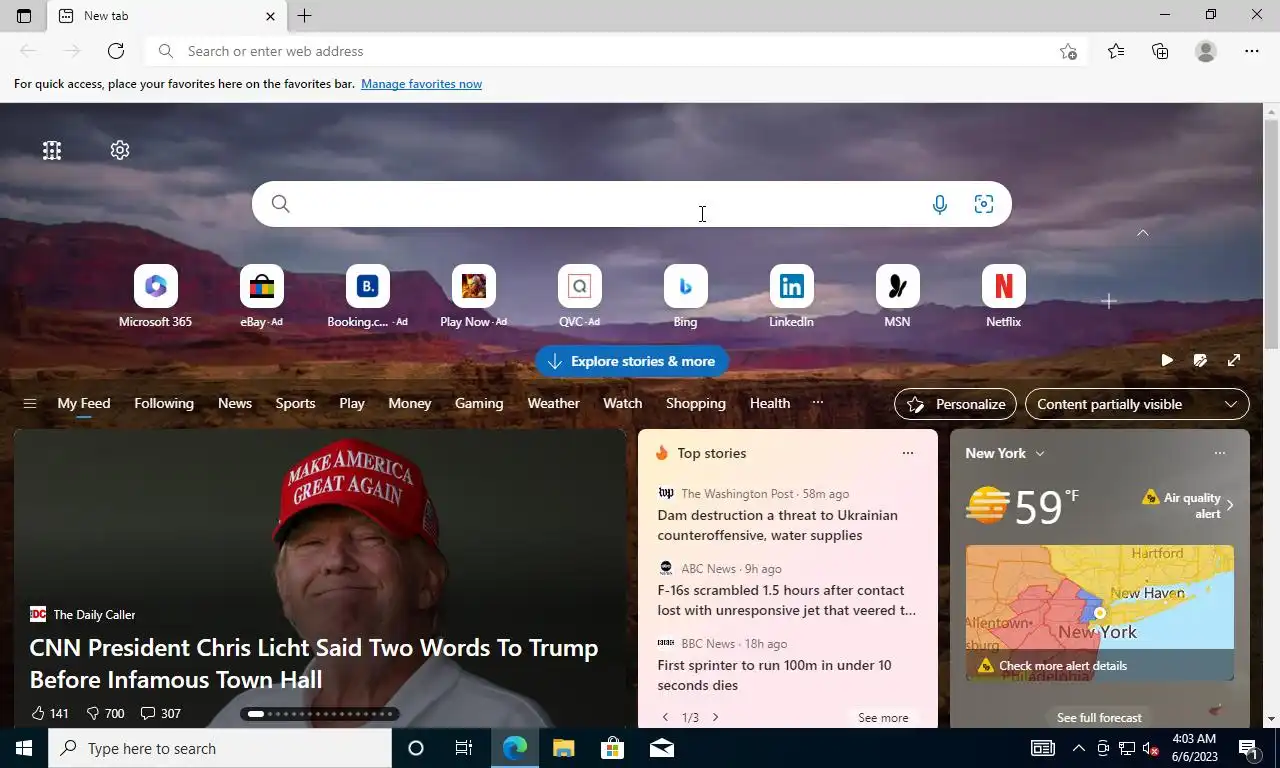
Task: Switch to the Sports tab
Action: tap(295, 403)
